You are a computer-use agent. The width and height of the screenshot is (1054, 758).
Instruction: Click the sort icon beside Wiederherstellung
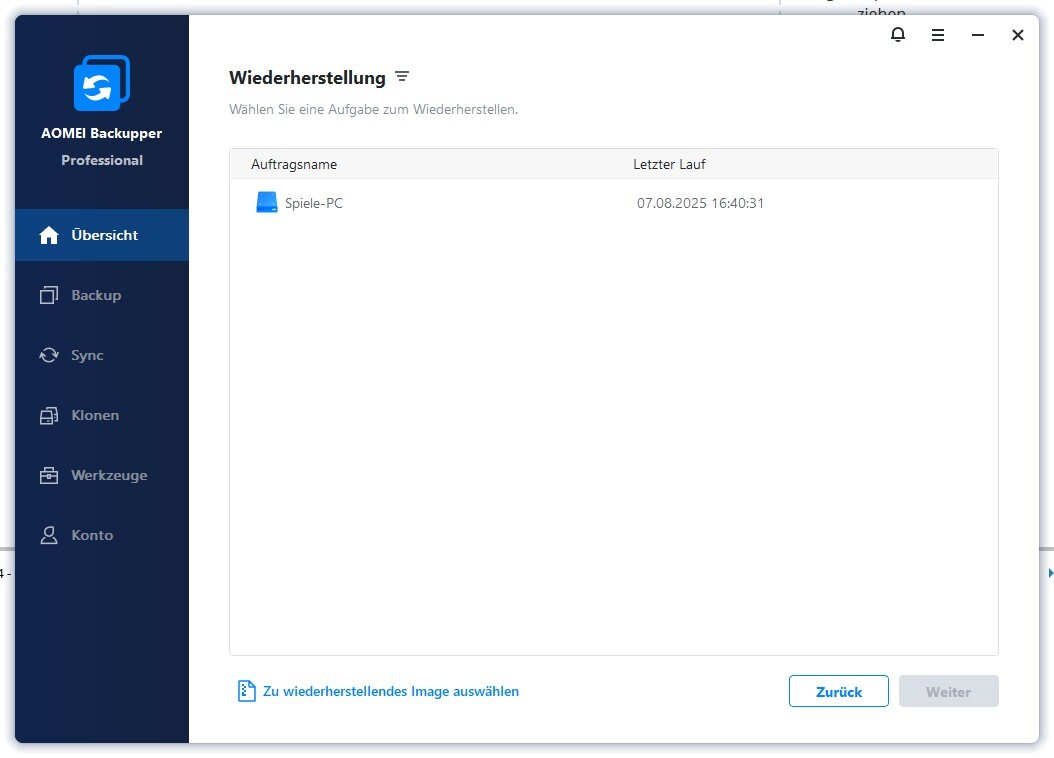click(x=402, y=77)
